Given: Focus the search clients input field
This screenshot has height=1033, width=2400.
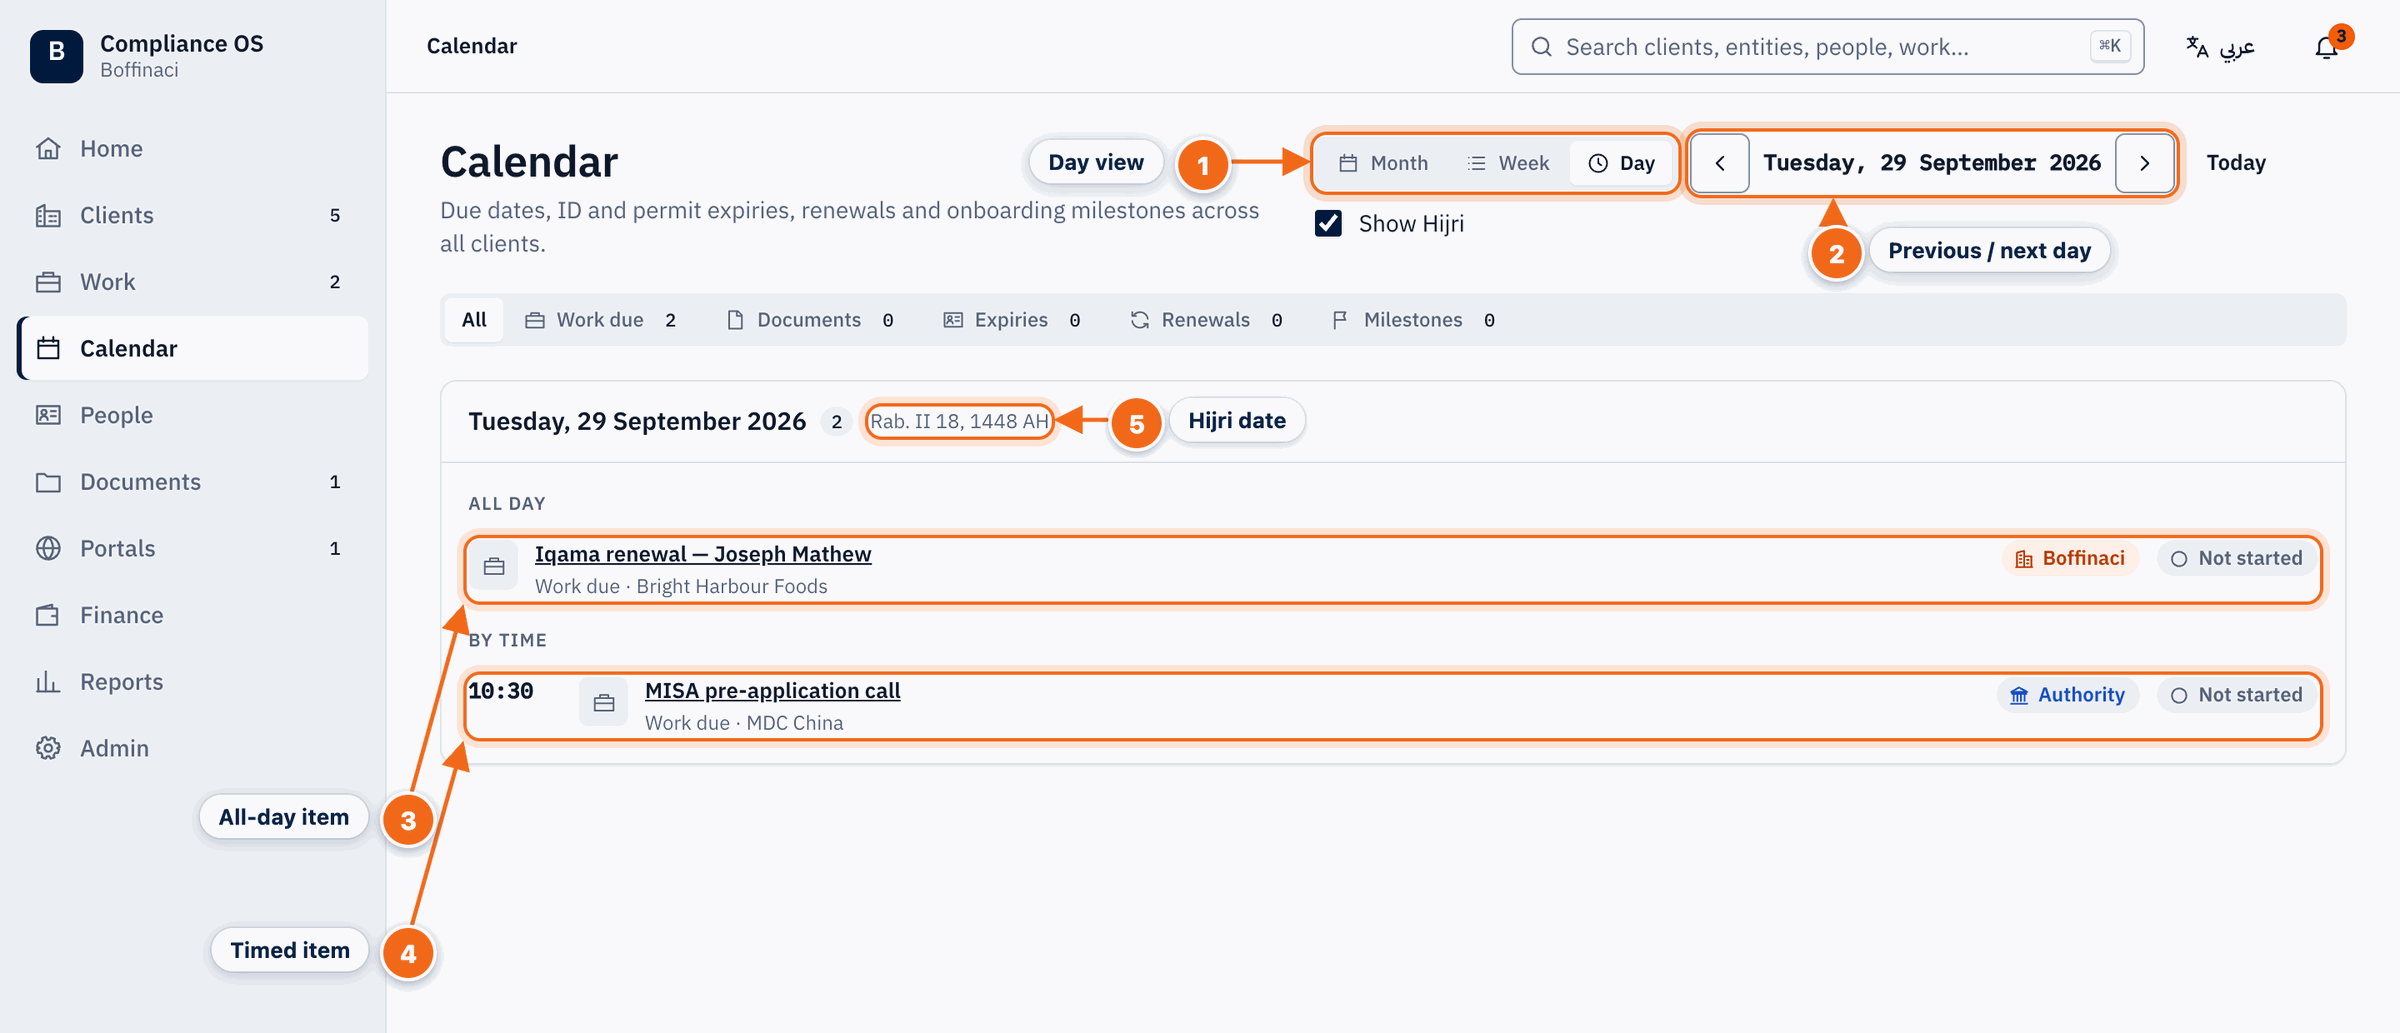Looking at the screenshot, I should (1827, 47).
